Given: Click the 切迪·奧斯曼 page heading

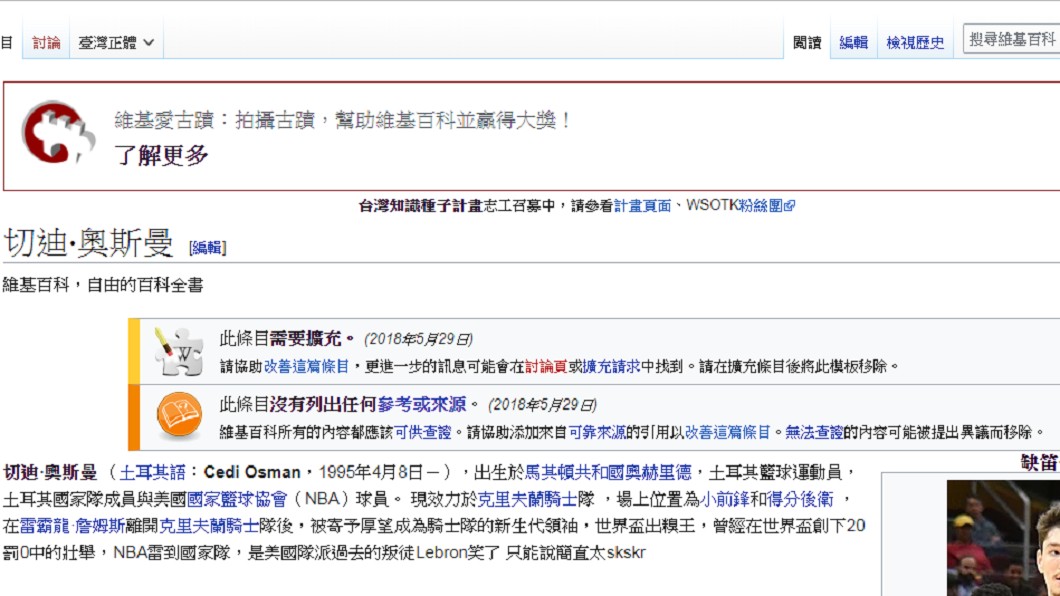Looking at the screenshot, I should (89, 243).
